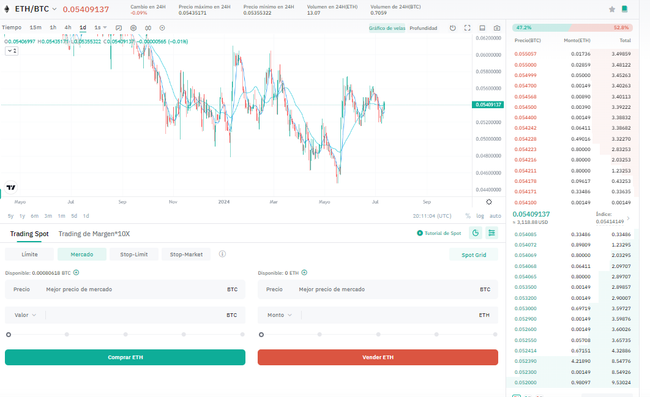Viewport: 650px width, 397px height.
Task: Open the Valor unit dropdown
Action: 25,315
